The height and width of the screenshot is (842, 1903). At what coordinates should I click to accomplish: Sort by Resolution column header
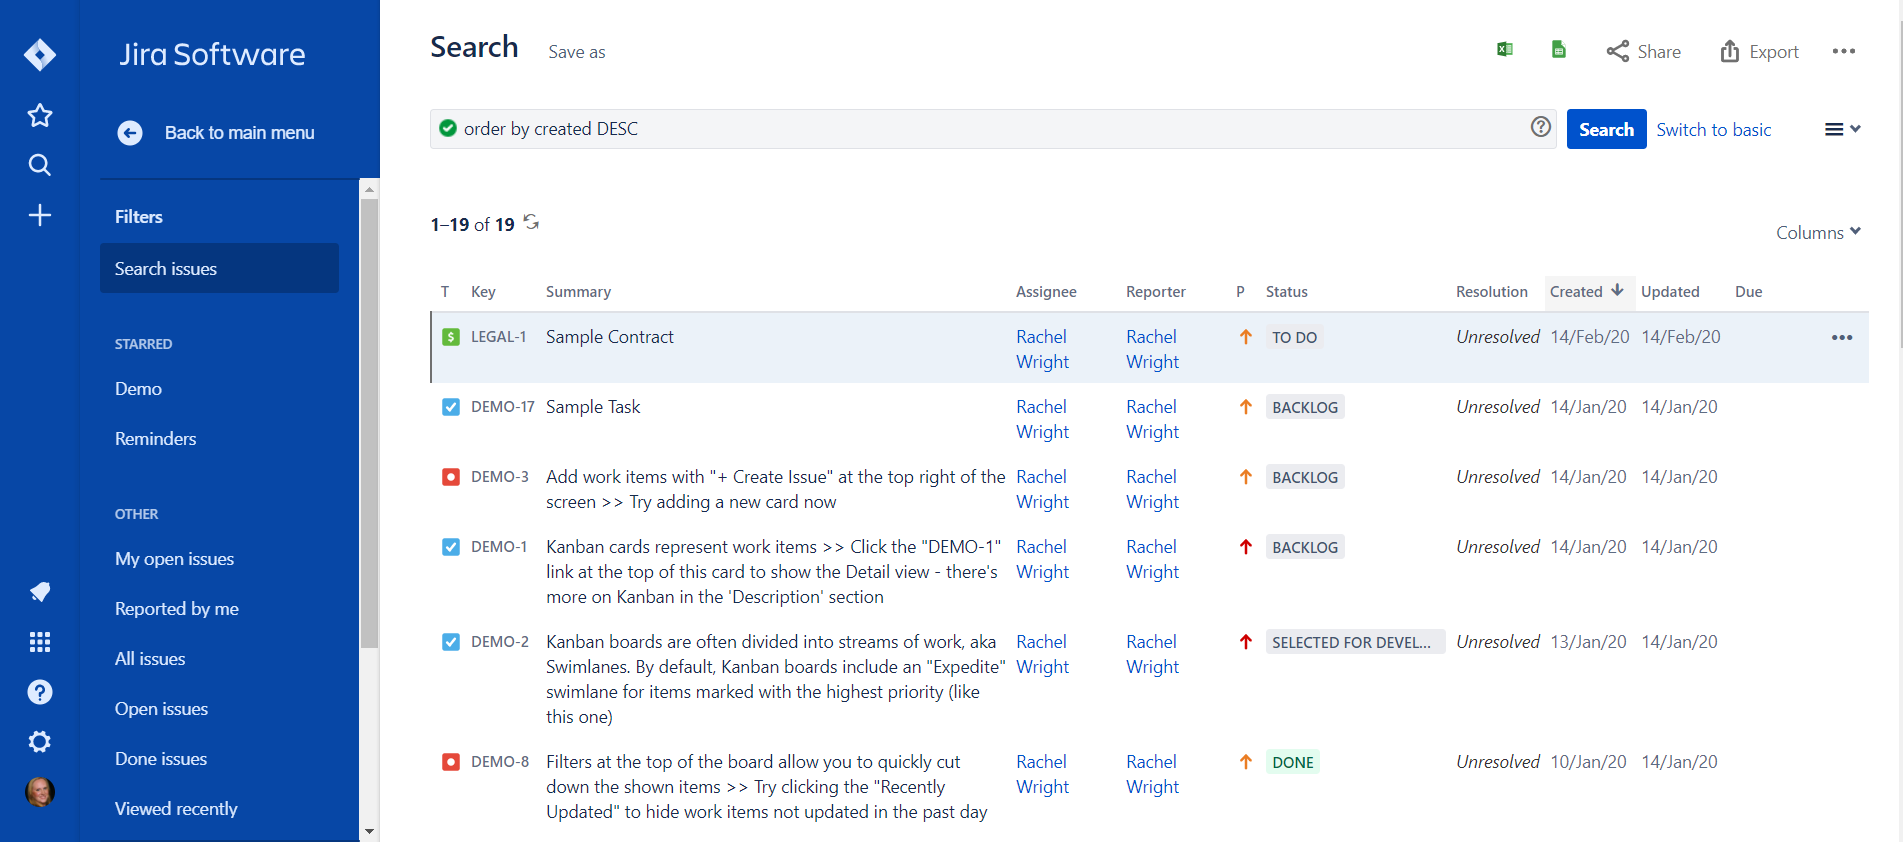[1492, 292]
